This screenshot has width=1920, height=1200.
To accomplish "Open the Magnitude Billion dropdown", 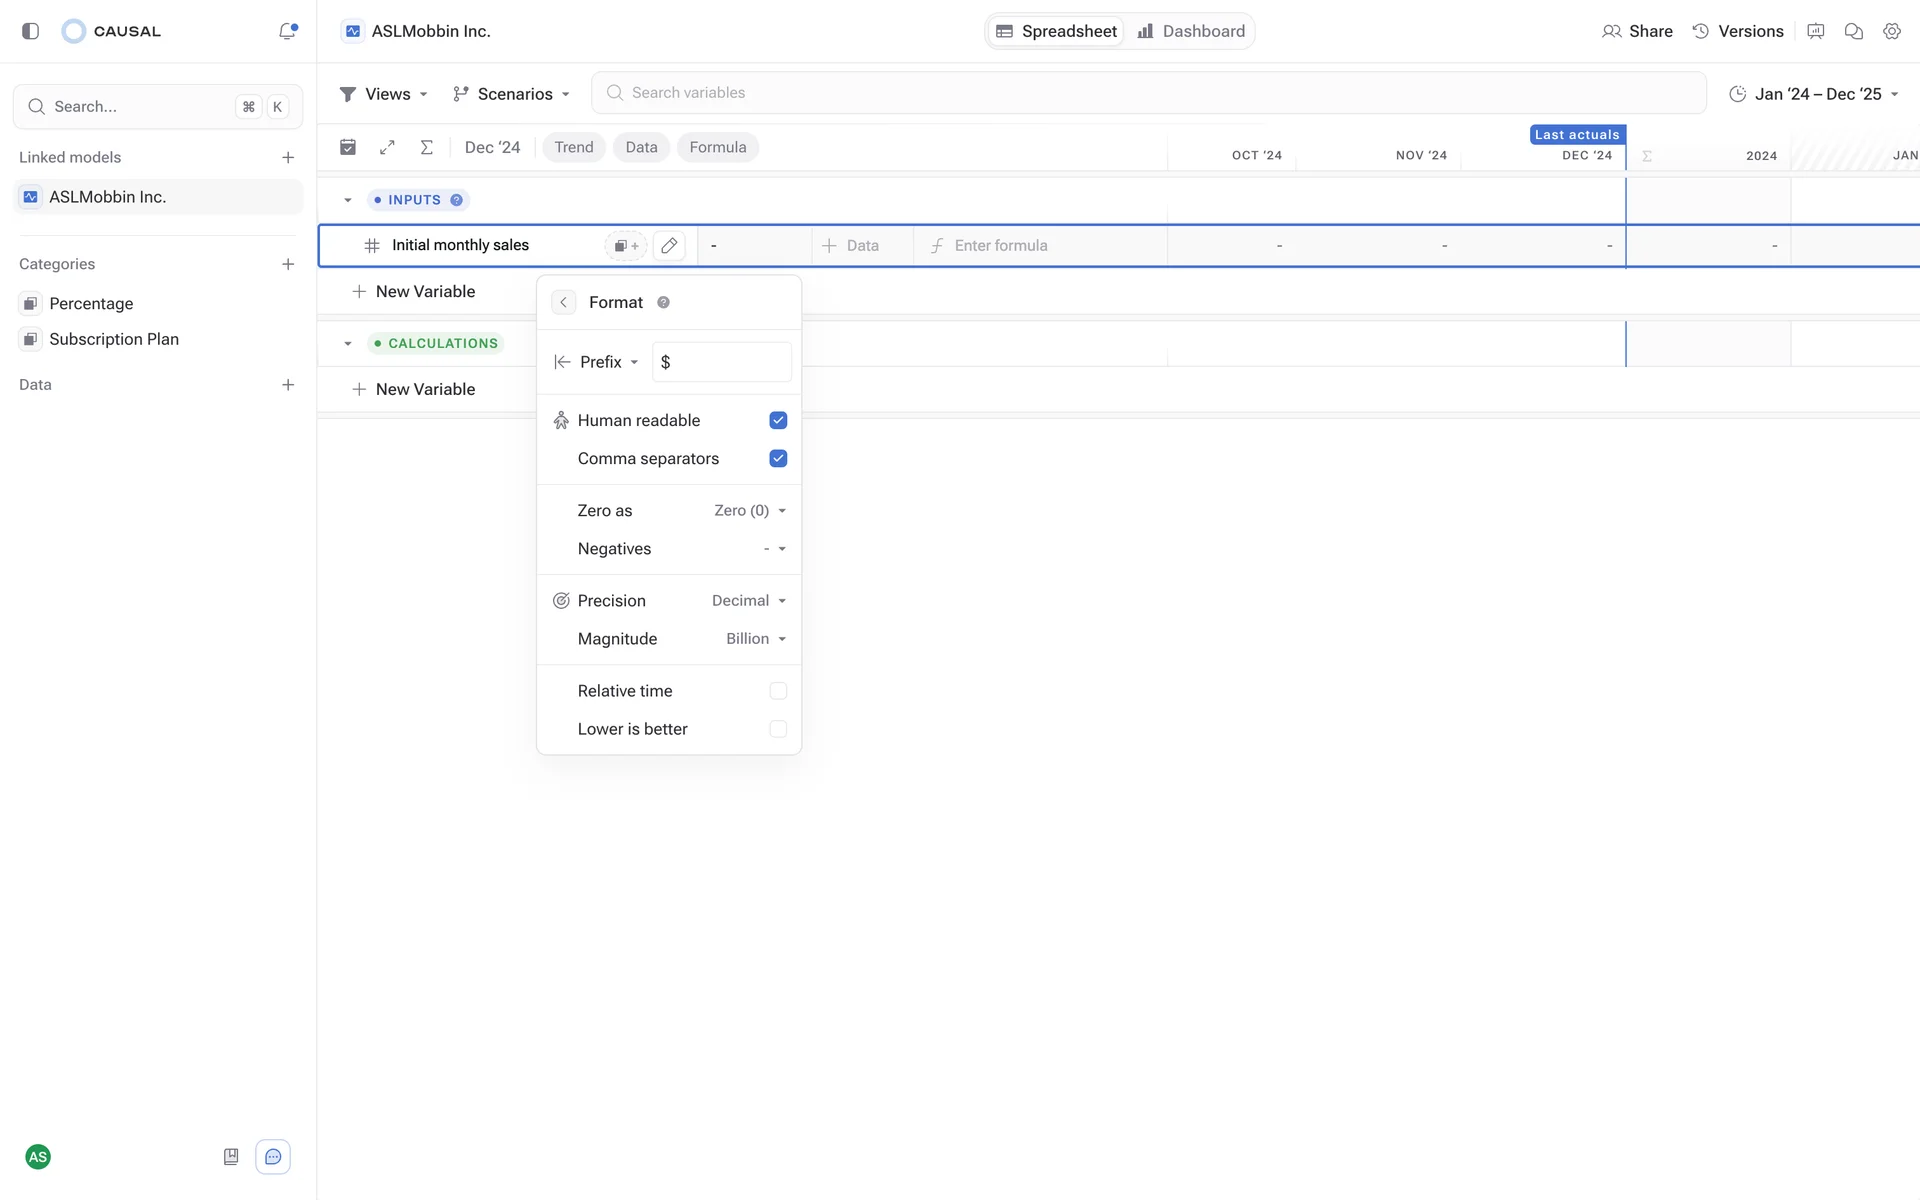I will [x=755, y=639].
